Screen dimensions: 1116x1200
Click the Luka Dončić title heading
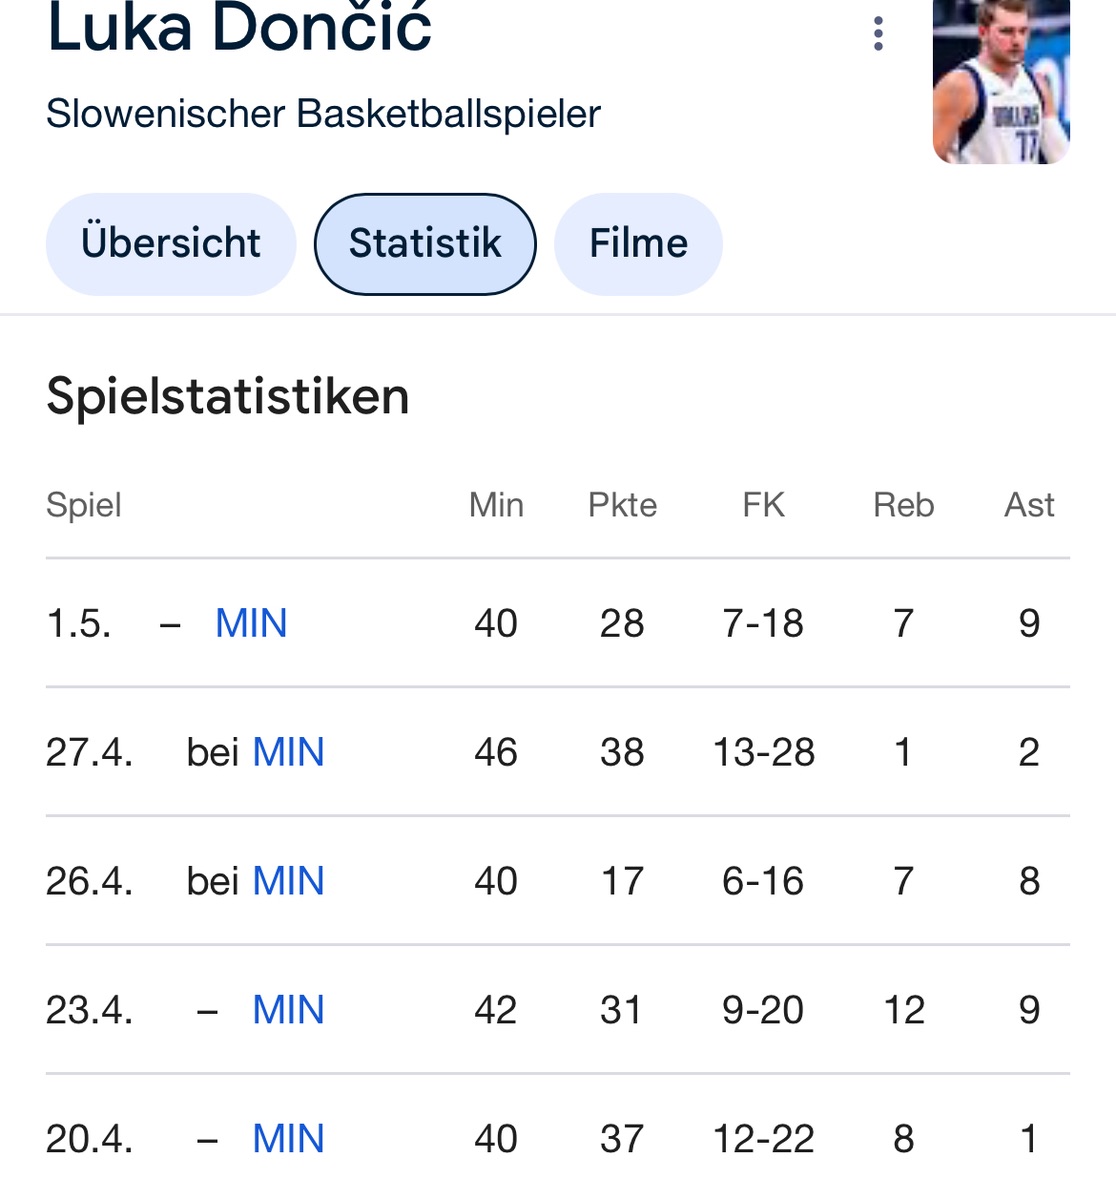click(239, 28)
